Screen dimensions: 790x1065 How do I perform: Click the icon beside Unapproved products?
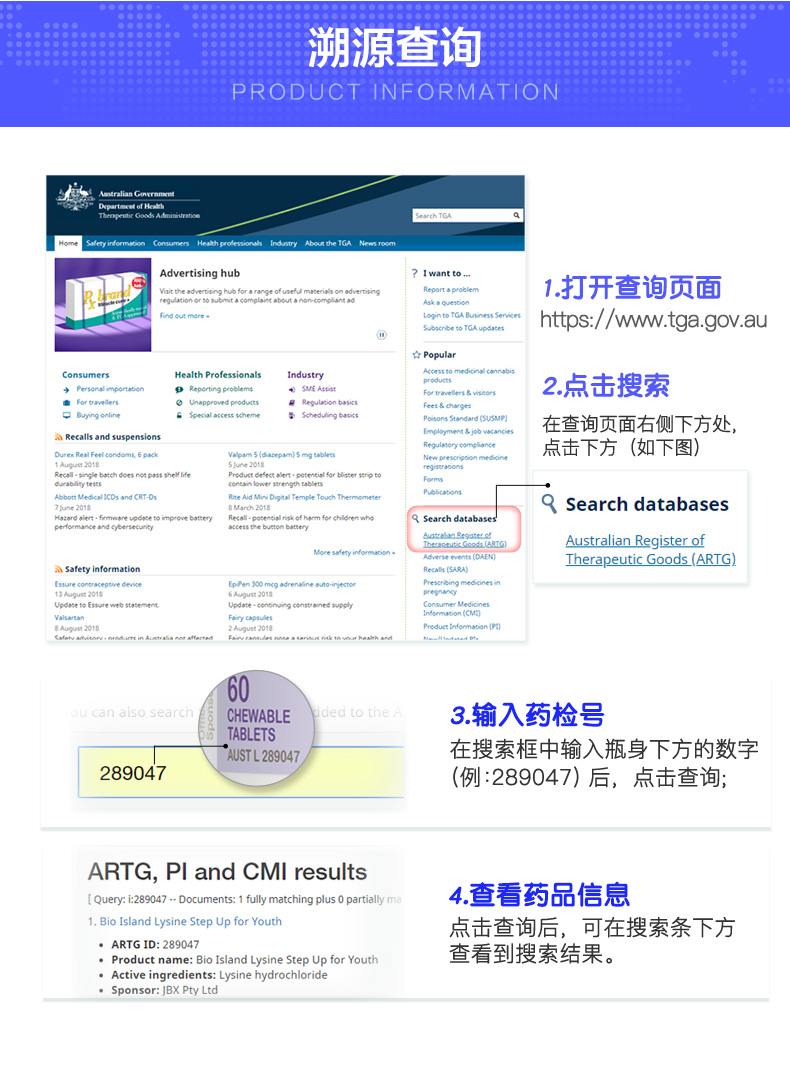(x=179, y=402)
